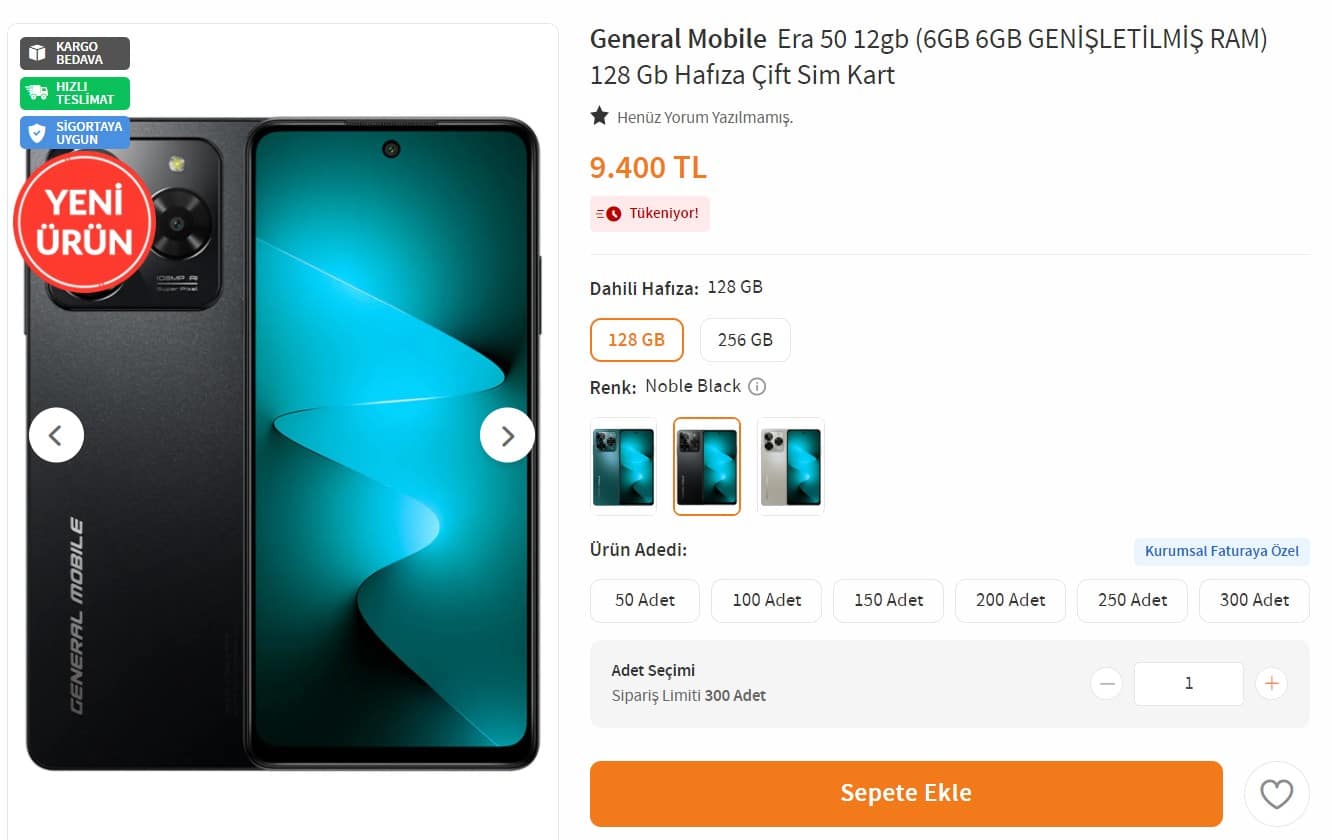Open the Kurumsal Faturaya Özel tag

tap(1222, 552)
